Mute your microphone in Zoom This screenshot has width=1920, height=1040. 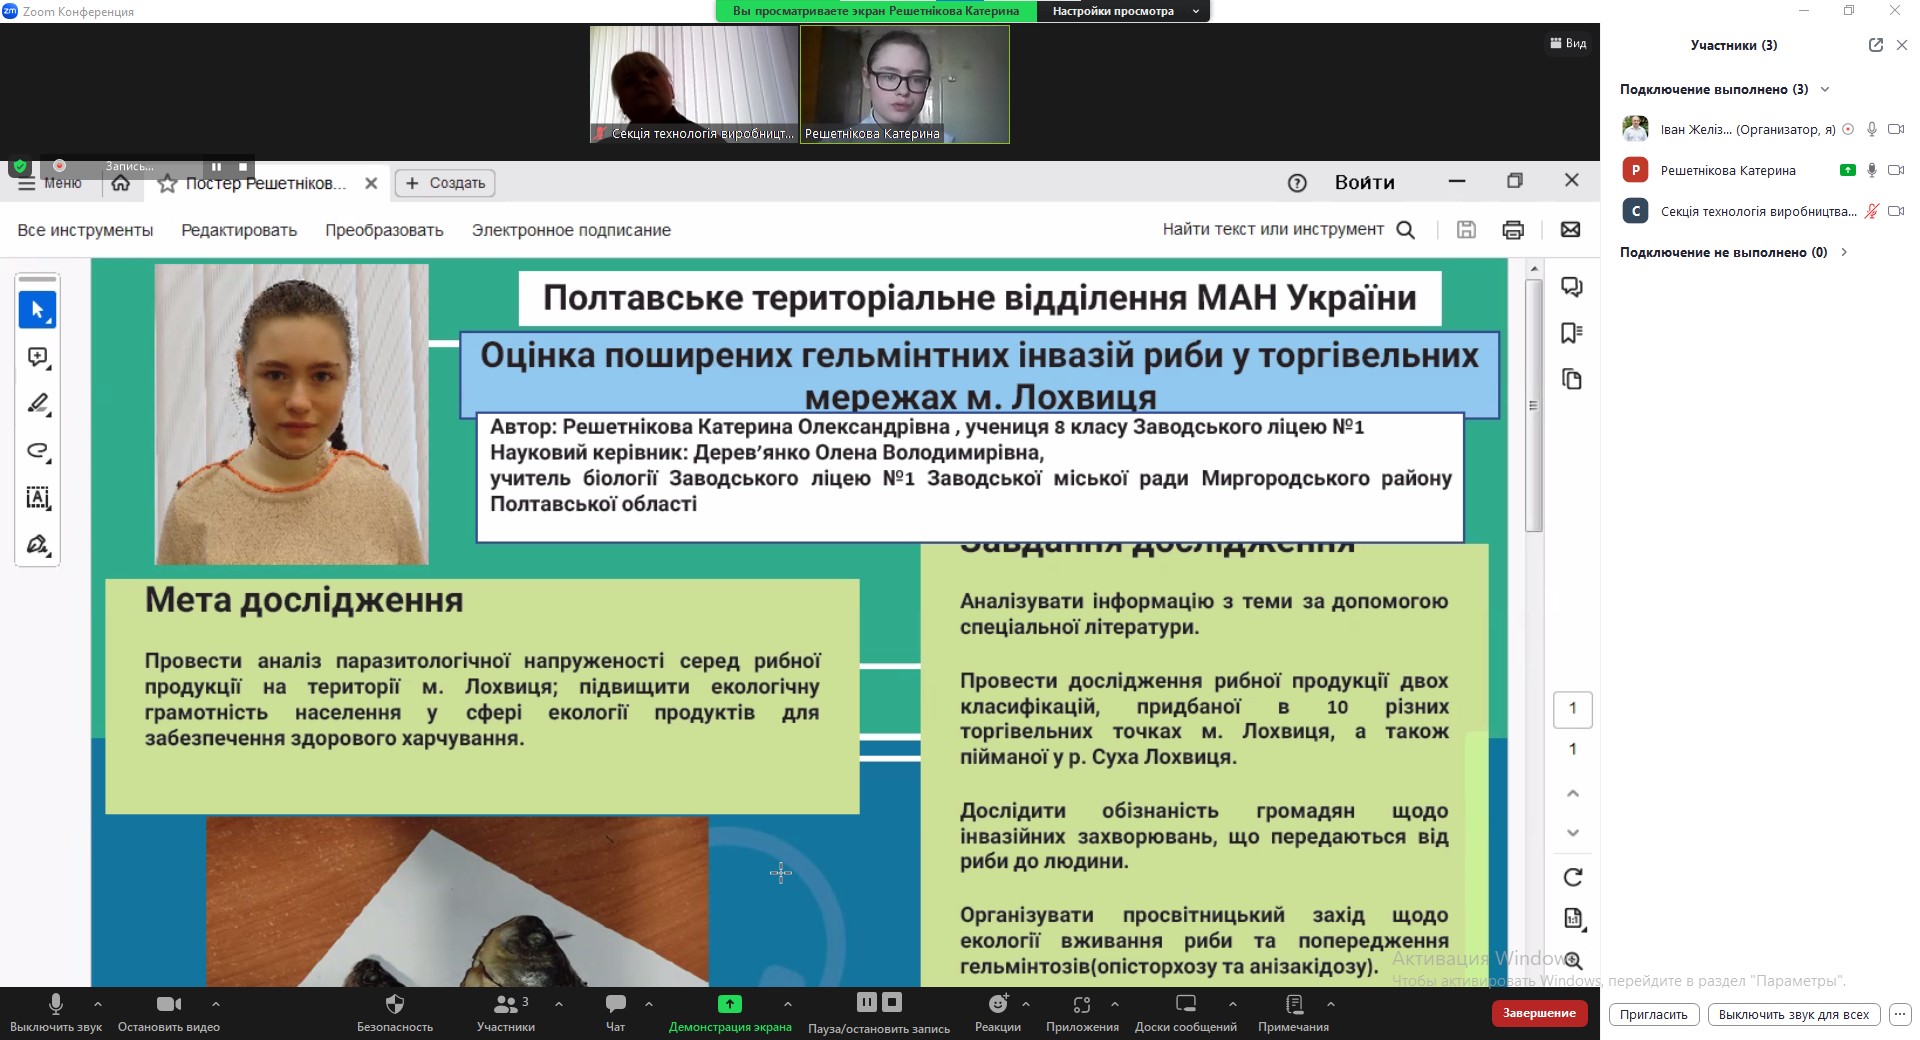pos(56,1012)
